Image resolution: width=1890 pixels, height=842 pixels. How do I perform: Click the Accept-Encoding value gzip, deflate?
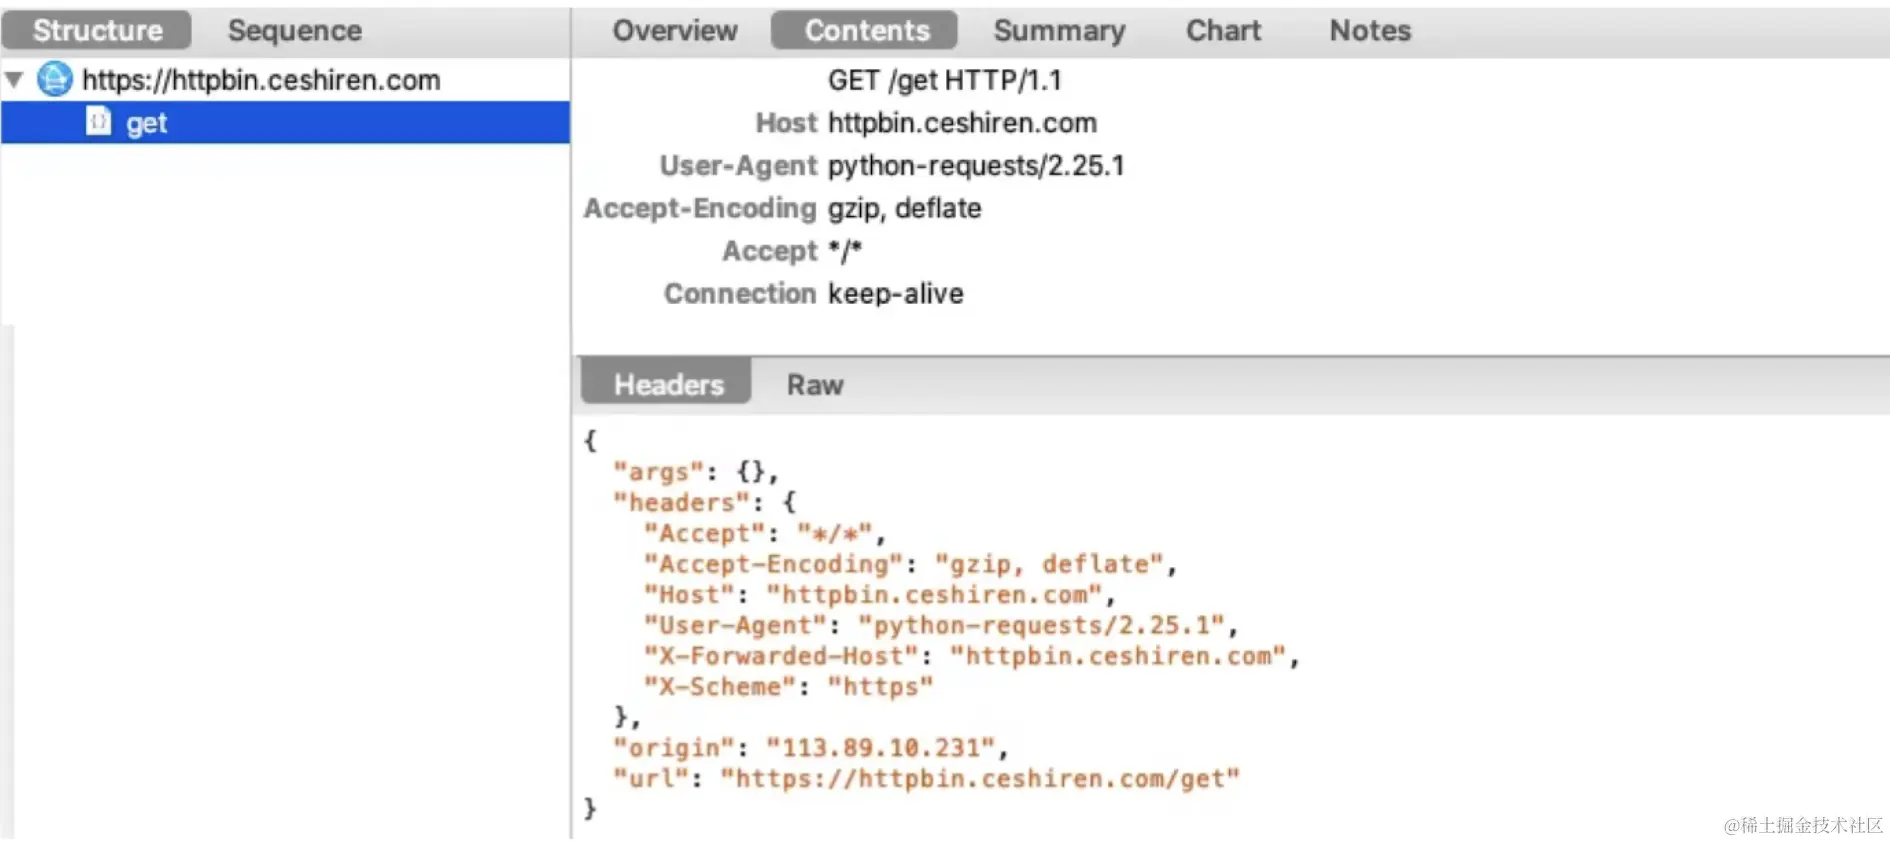point(904,208)
